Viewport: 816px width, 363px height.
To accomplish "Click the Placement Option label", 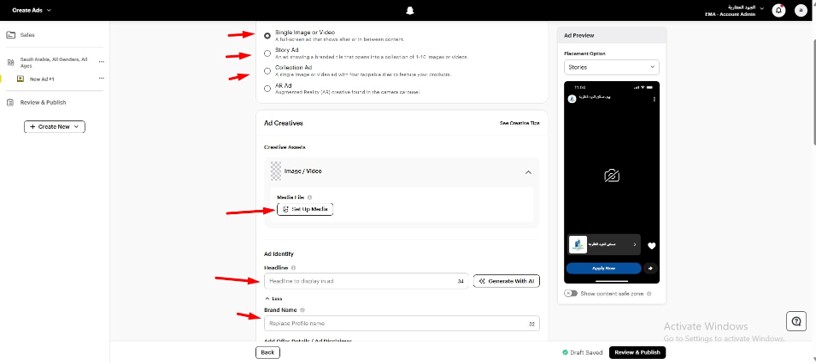I will [585, 54].
